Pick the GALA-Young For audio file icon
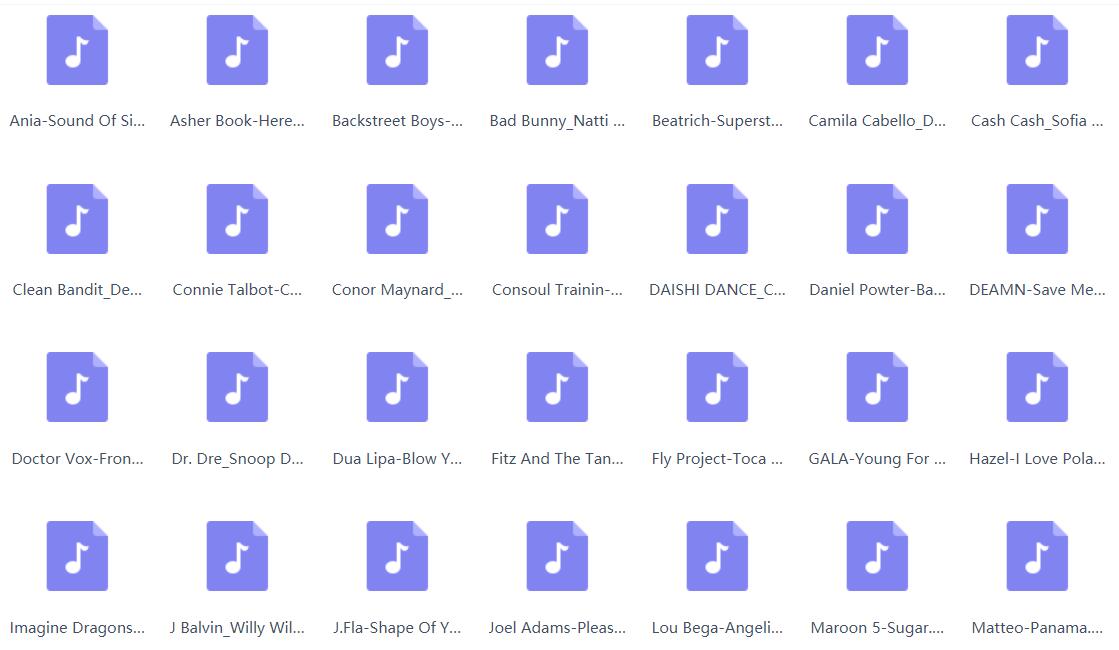 (877, 387)
